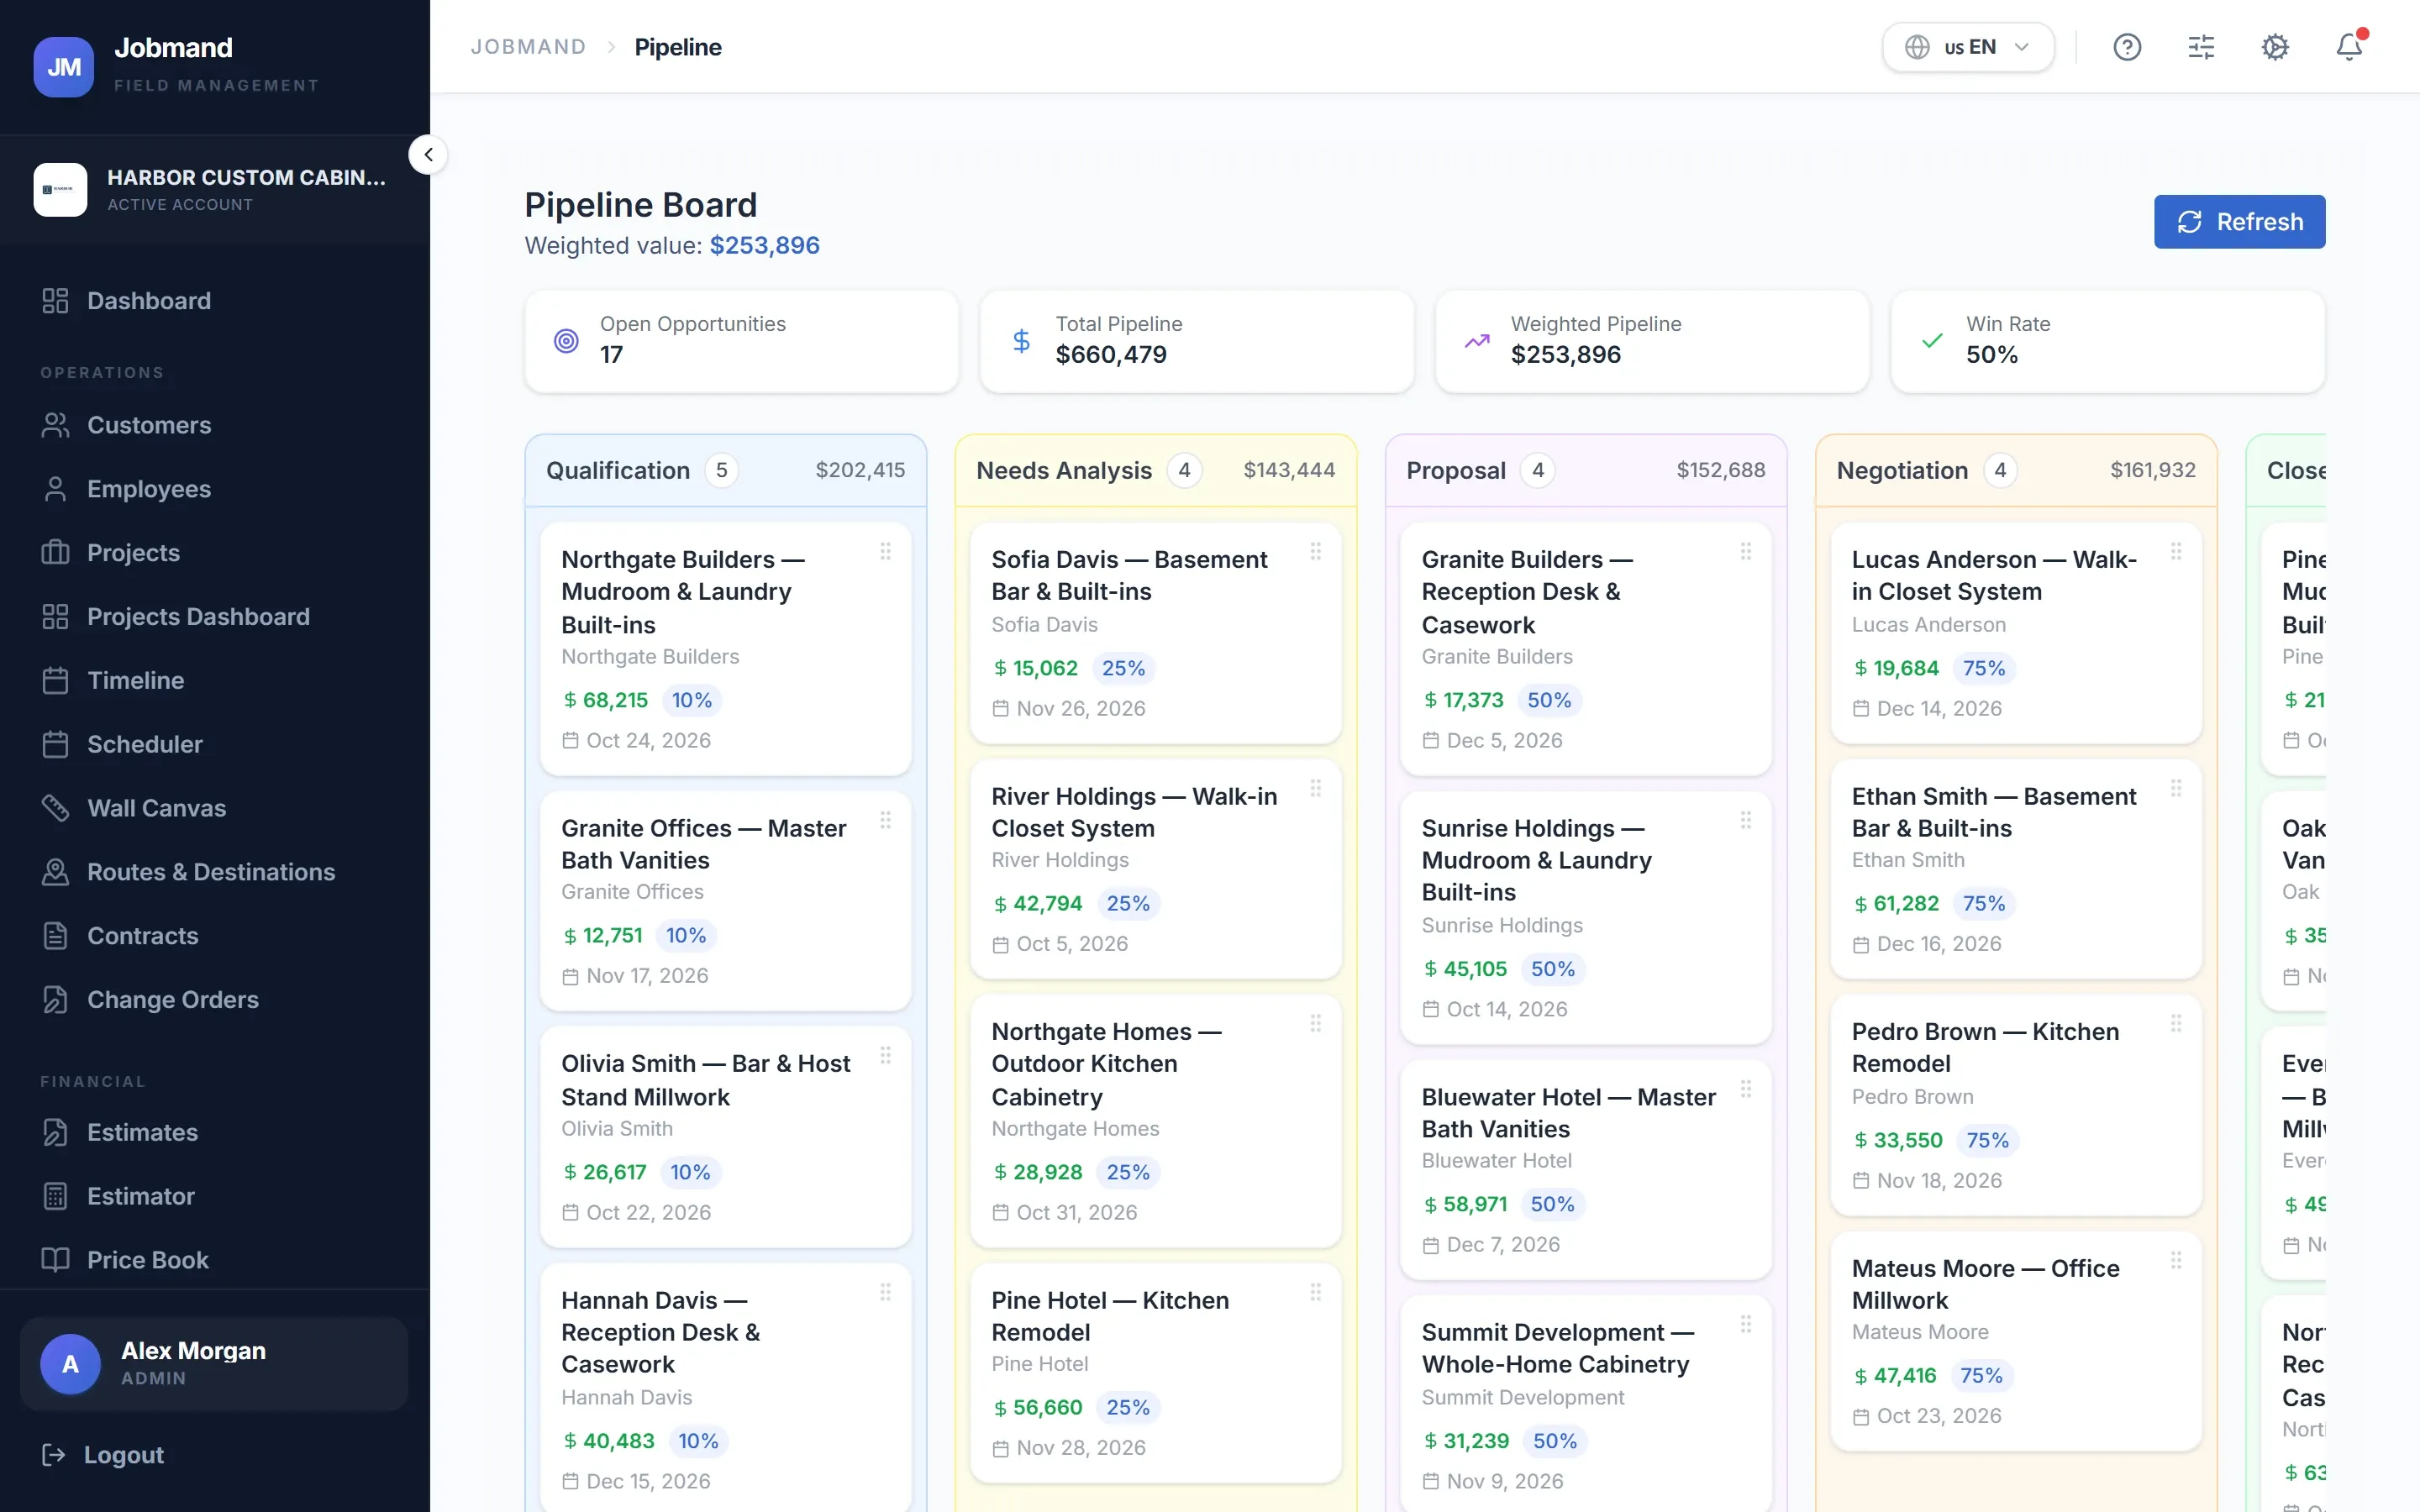Click the Win Rate checkmark icon
2420x1512 pixels.
pos(1932,341)
